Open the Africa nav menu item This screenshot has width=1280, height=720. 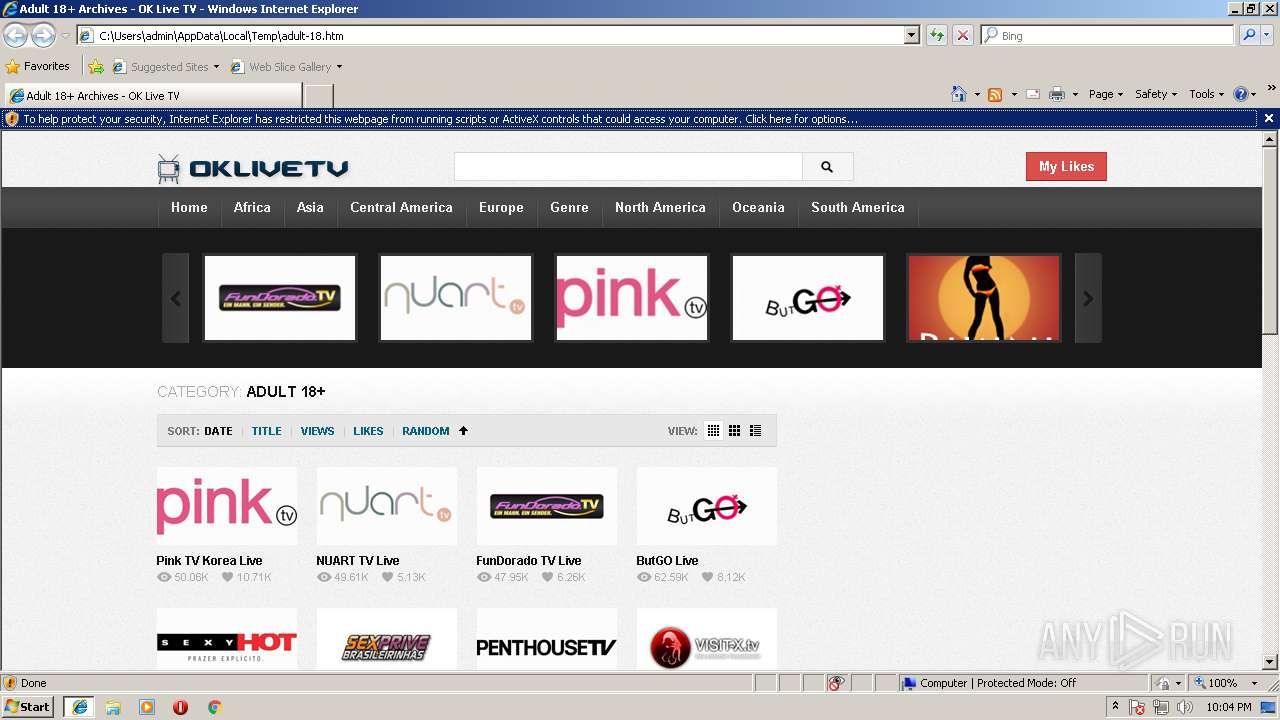252,207
